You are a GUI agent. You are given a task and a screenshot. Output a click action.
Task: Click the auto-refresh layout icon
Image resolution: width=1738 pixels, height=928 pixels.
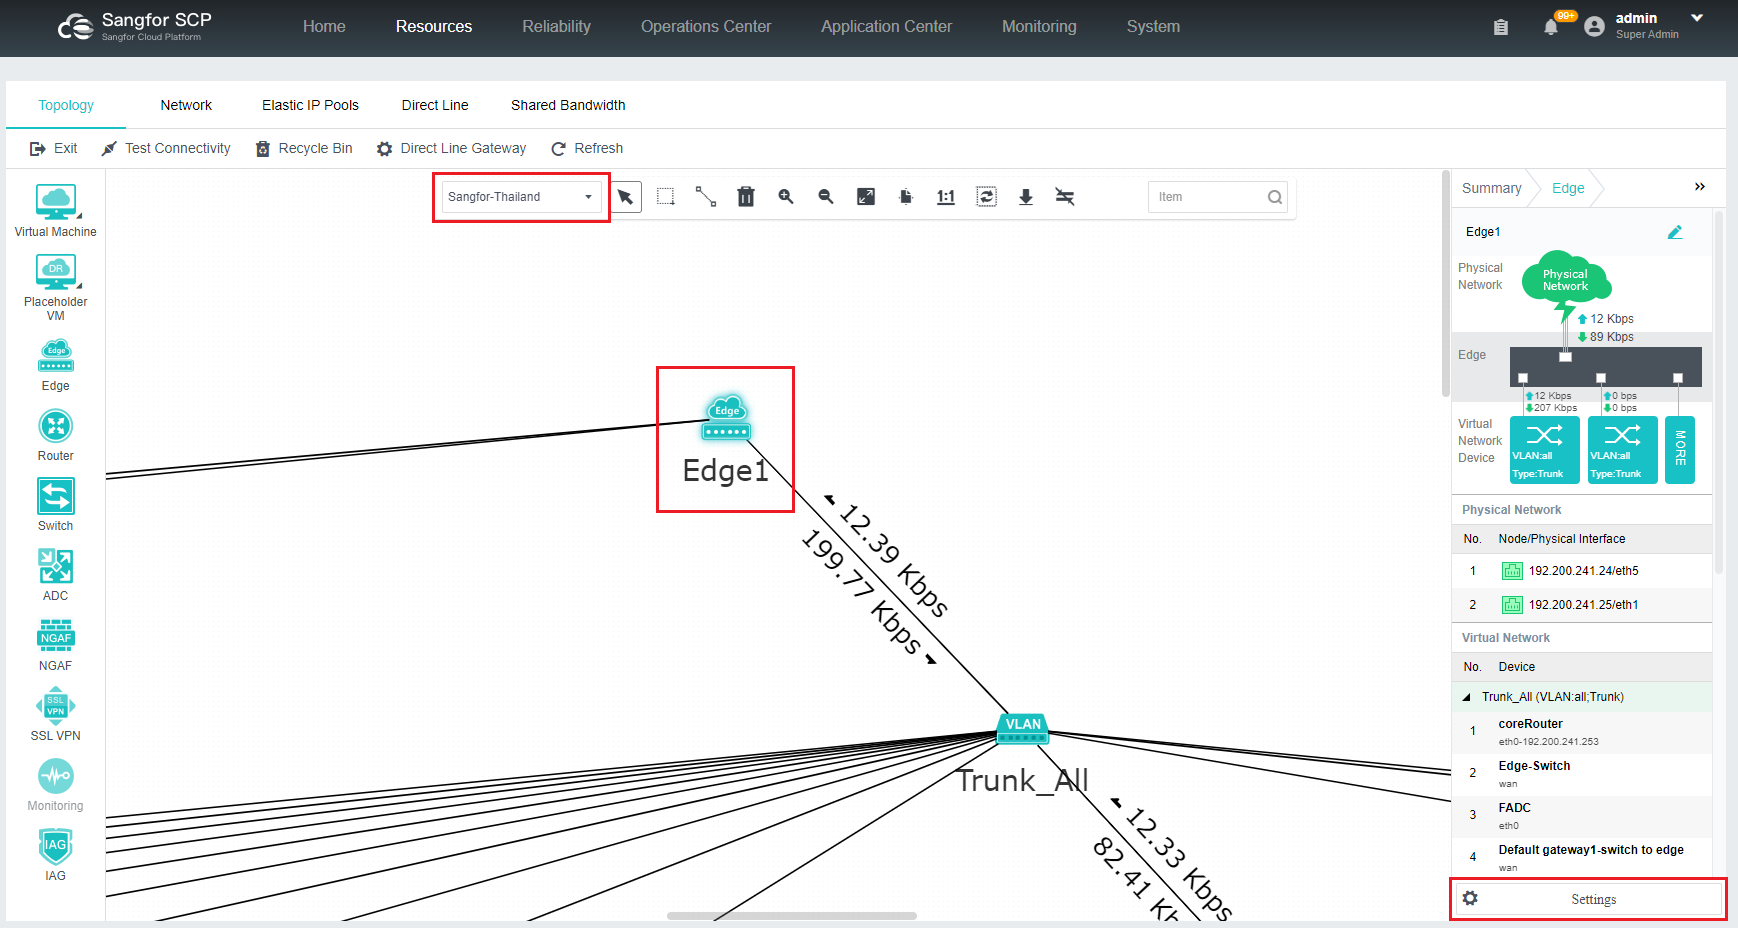(x=986, y=197)
